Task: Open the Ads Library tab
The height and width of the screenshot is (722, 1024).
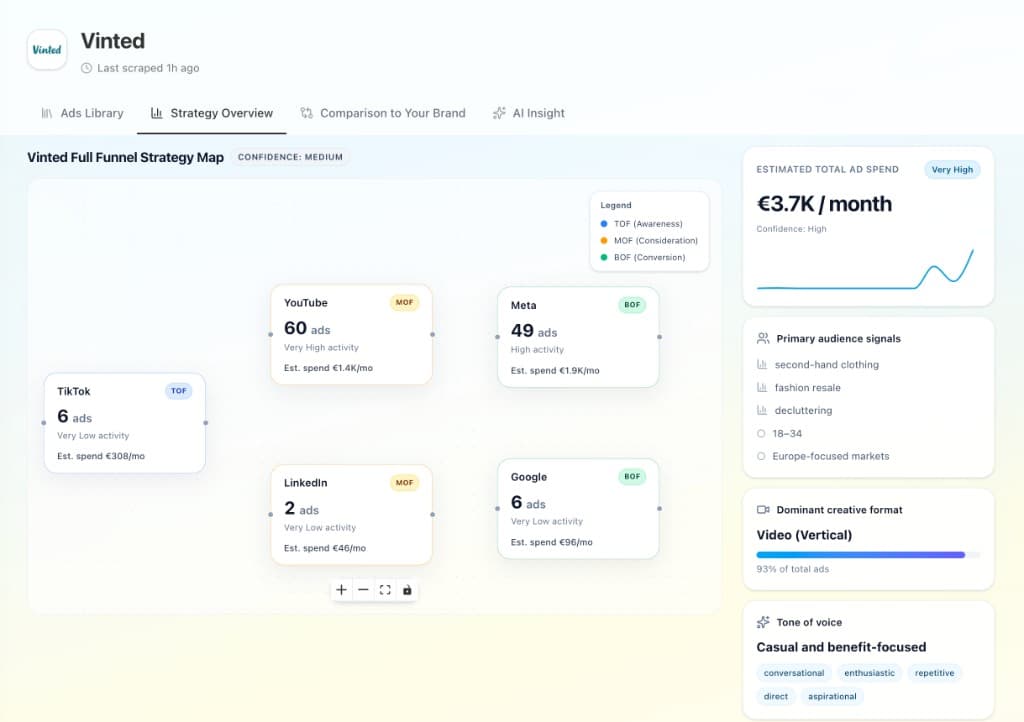Action: [82, 113]
